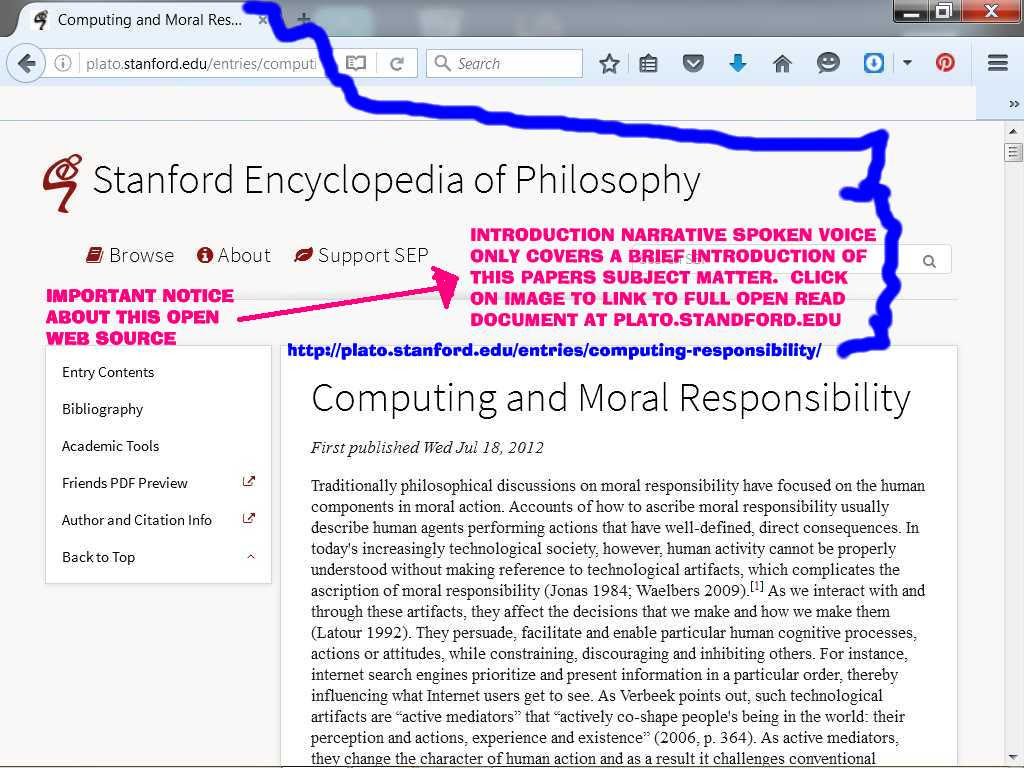Close the current browser tab
The height and width of the screenshot is (768, 1024).
(x=263, y=20)
